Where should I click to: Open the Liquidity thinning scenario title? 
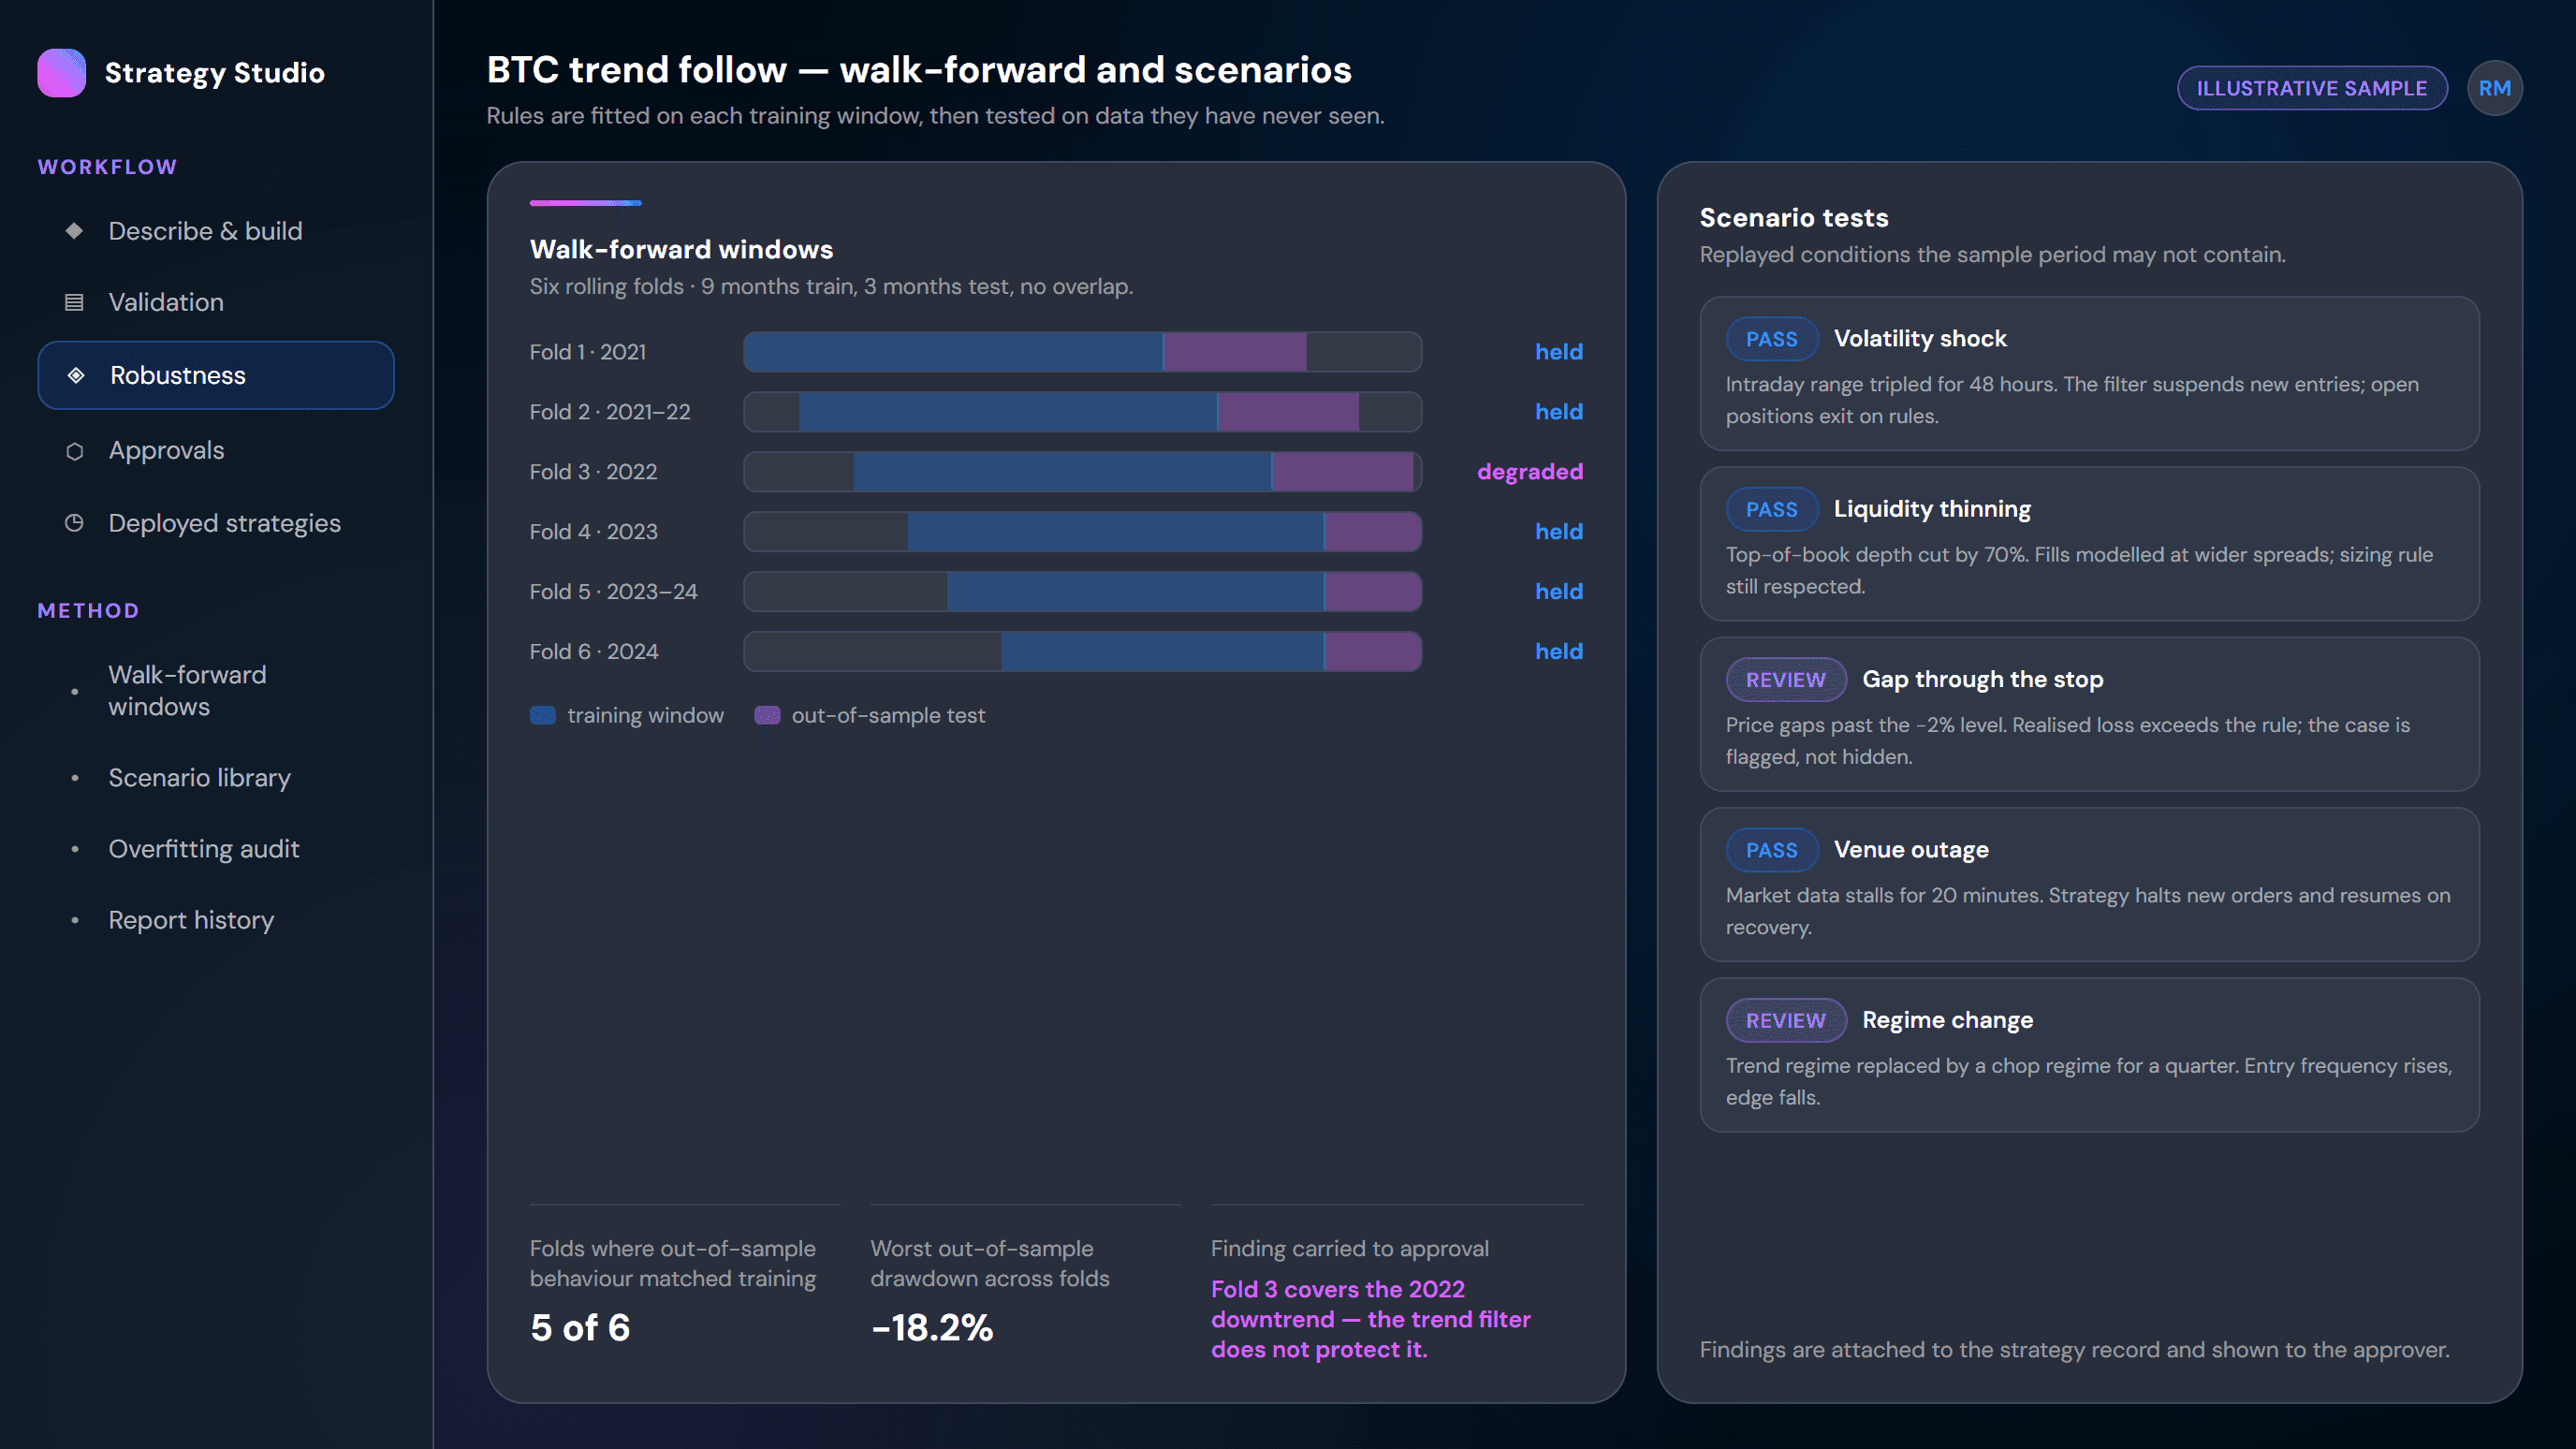(1932, 509)
